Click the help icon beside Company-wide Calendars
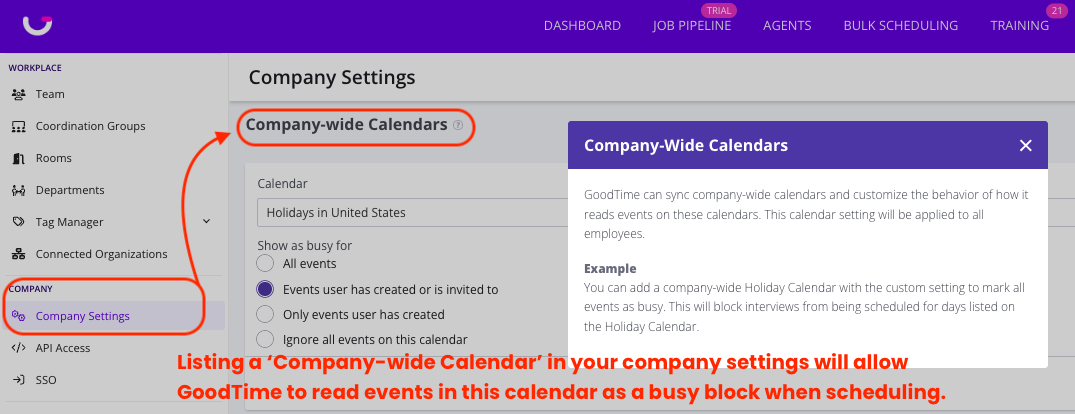The image size is (1075, 414). pos(458,125)
